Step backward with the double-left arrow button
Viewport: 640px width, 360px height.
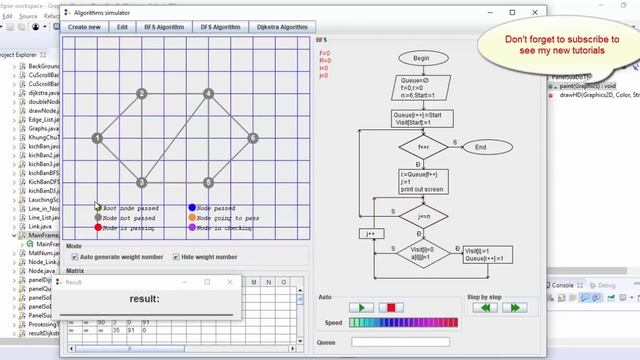point(485,307)
